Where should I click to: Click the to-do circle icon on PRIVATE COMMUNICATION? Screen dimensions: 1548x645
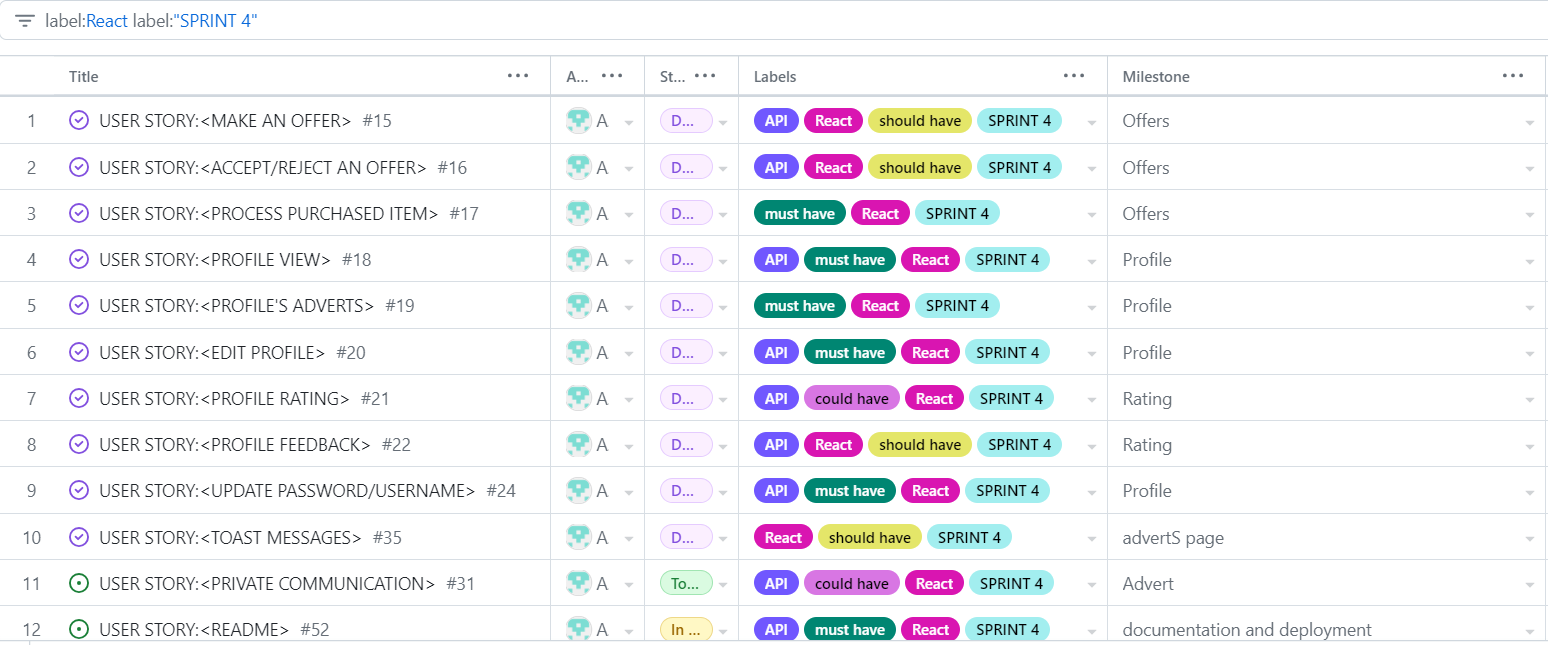pyautogui.click(x=79, y=582)
